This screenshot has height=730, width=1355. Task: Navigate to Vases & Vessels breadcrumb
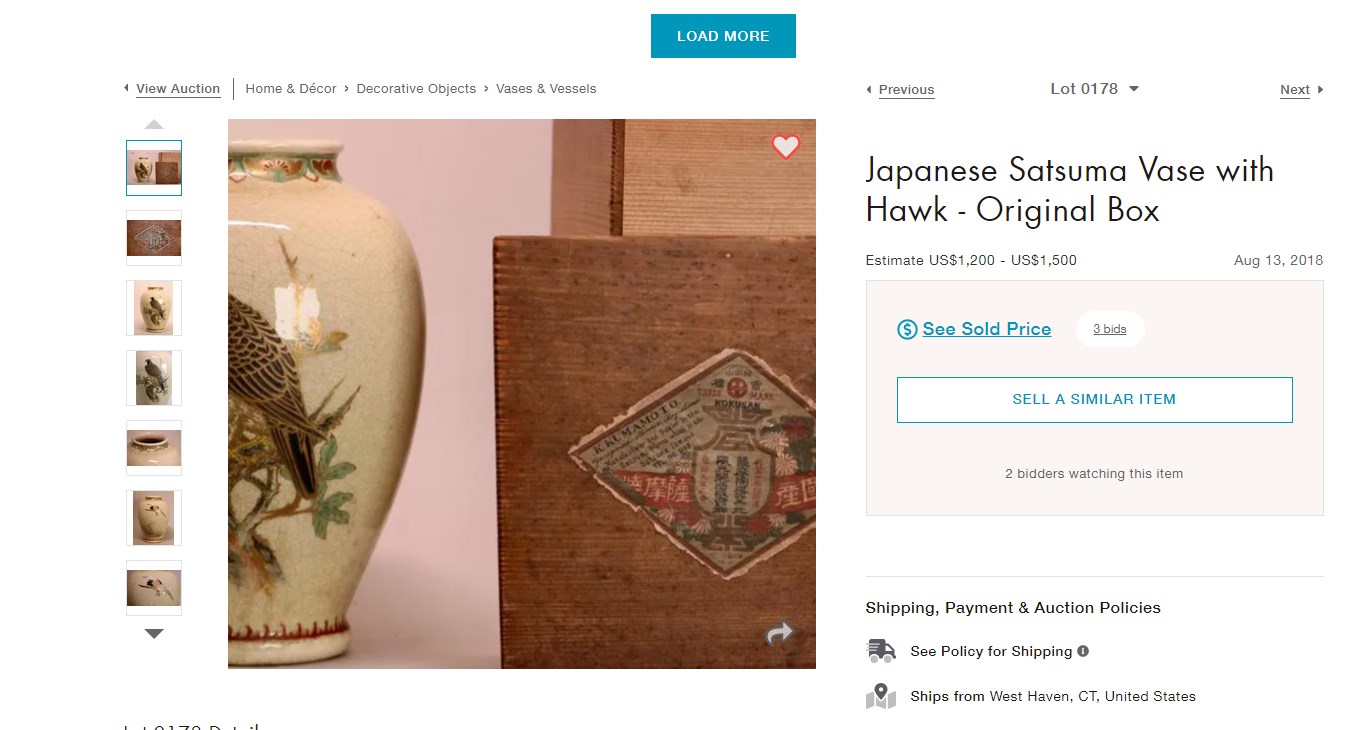coord(546,89)
